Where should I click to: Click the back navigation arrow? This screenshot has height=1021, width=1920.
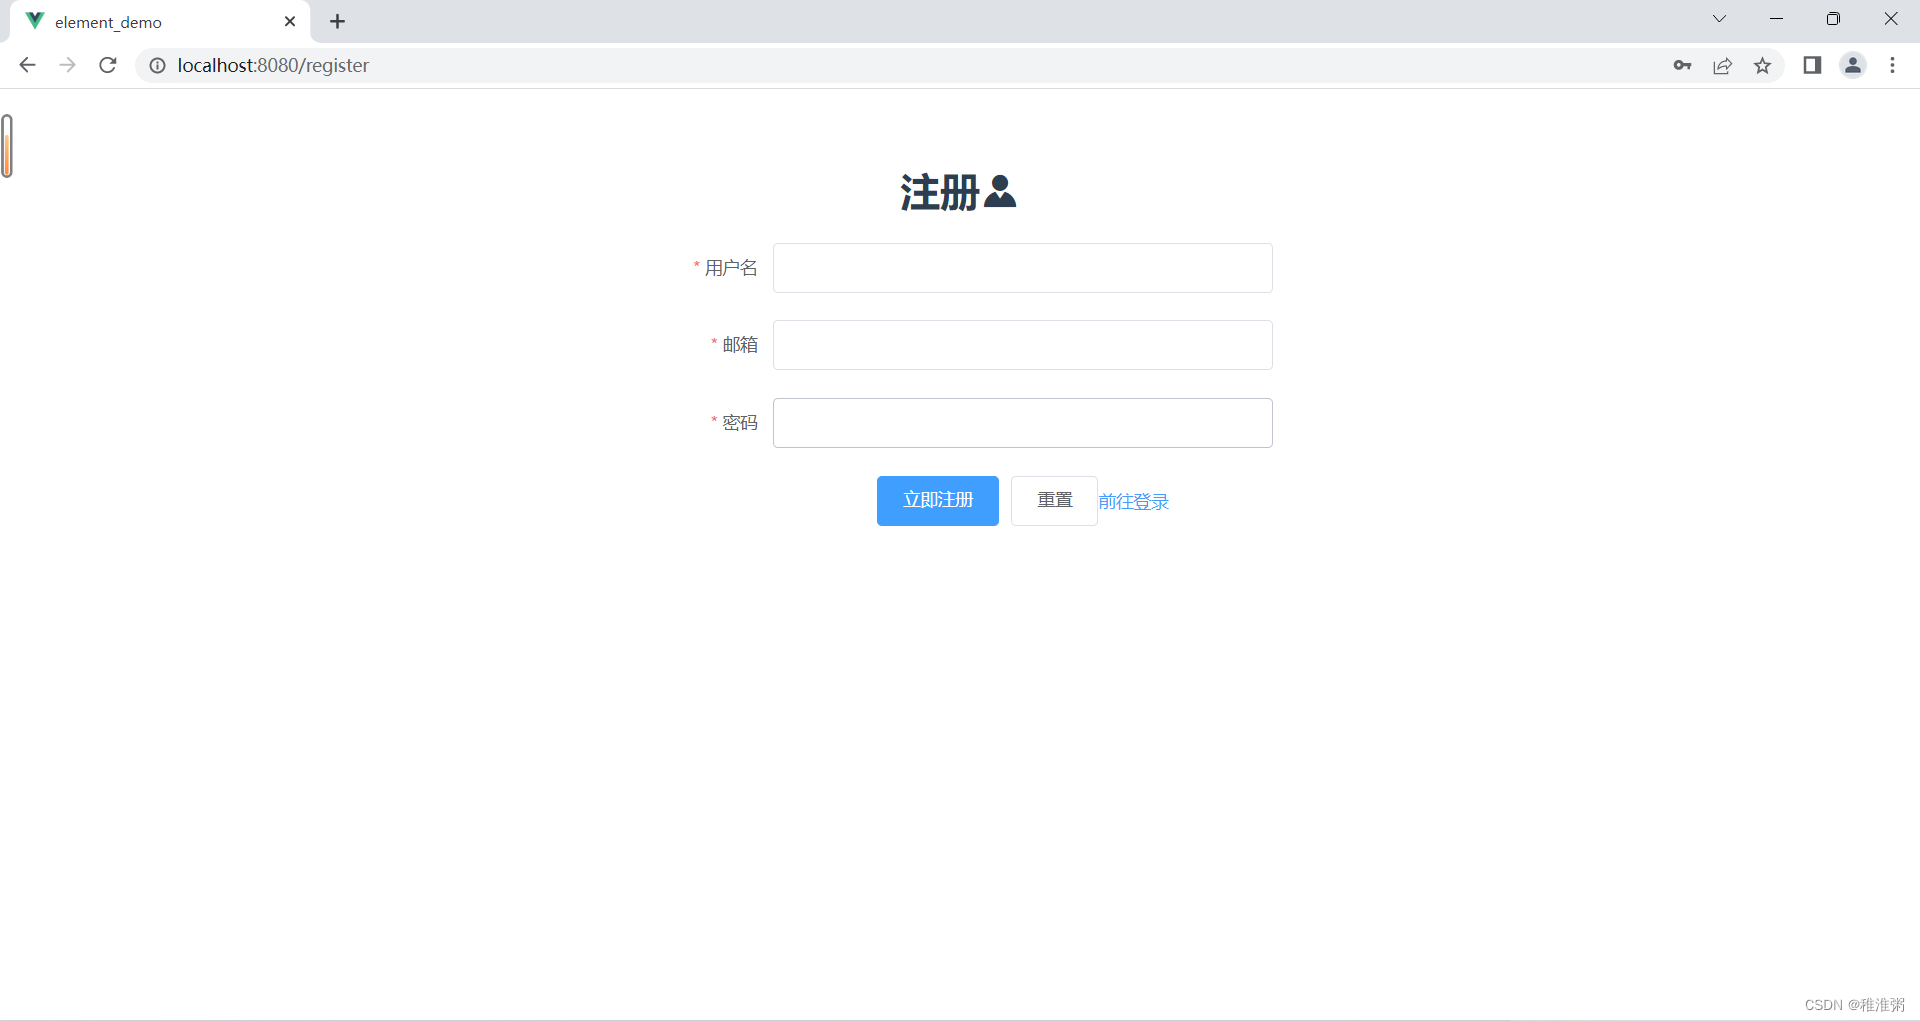[x=26, y=65]
